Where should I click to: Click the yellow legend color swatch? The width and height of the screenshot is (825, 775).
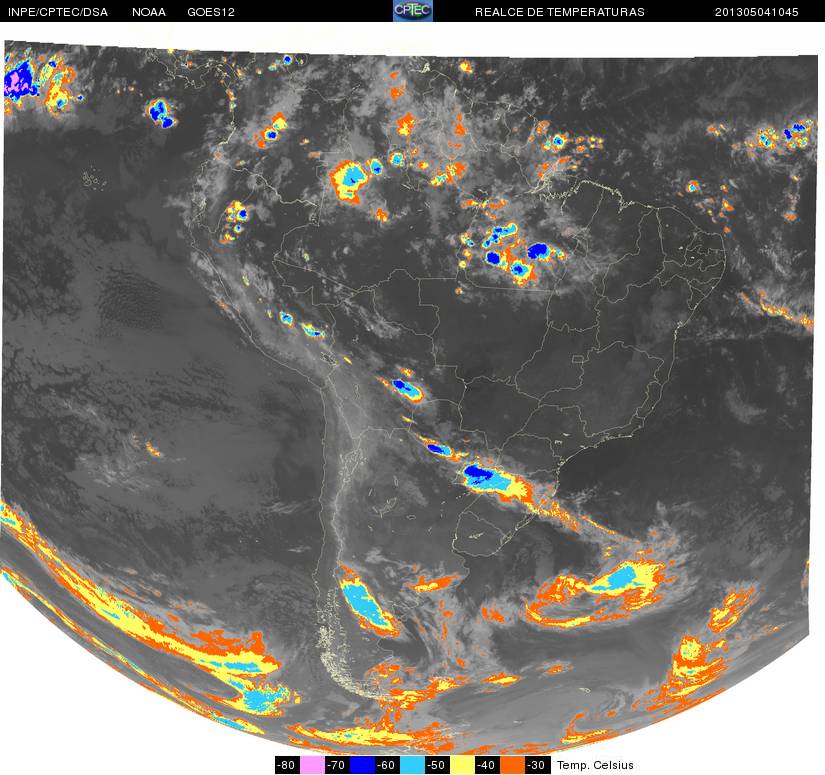(x=462, y=765)
